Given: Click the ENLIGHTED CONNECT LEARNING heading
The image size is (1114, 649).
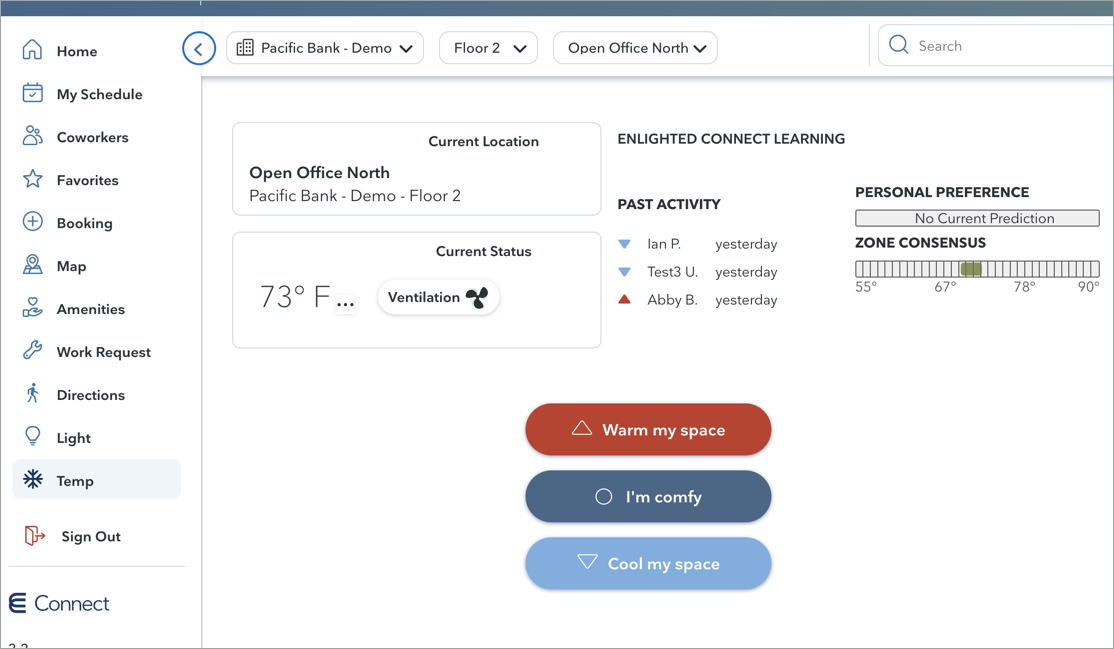Looking at the screenshot, I should [x=731, y=139].
